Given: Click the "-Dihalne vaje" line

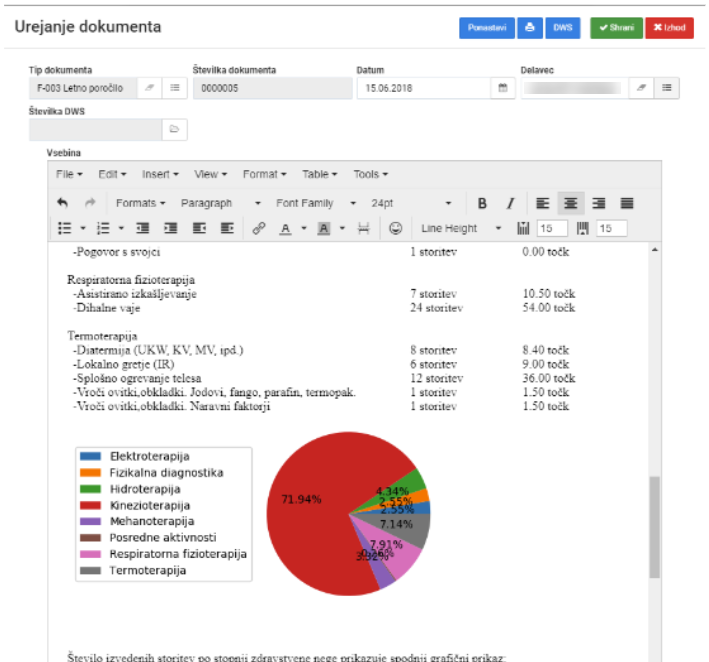Looking at the screenshot, I should pos(107,308).
